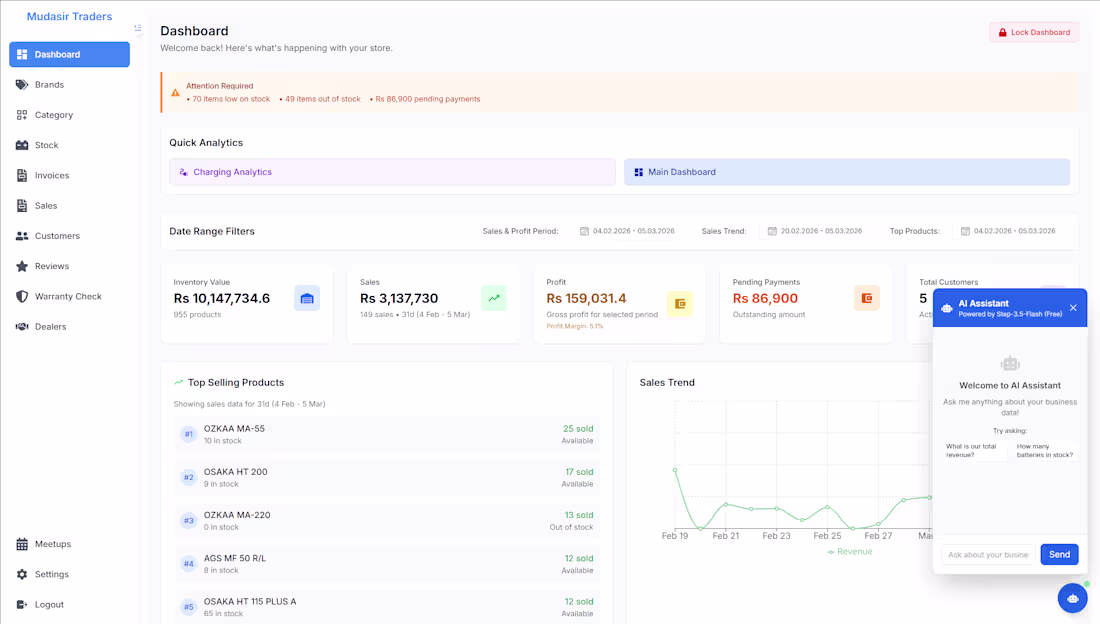The width and height of the screenshot is (1100, 624).
Task: Click the Customers icon
Action: [x=23, y=235]
